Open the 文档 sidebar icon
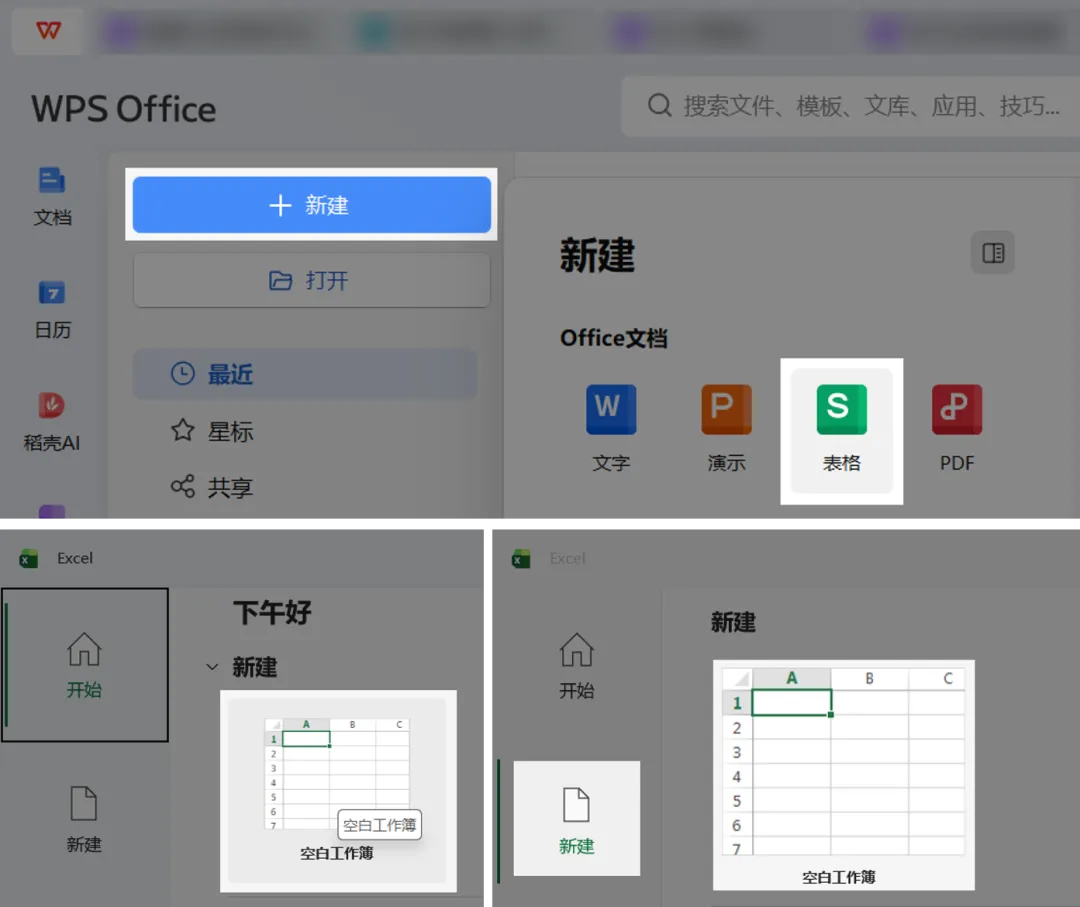The image size is (1080, 907). [52, 197]
